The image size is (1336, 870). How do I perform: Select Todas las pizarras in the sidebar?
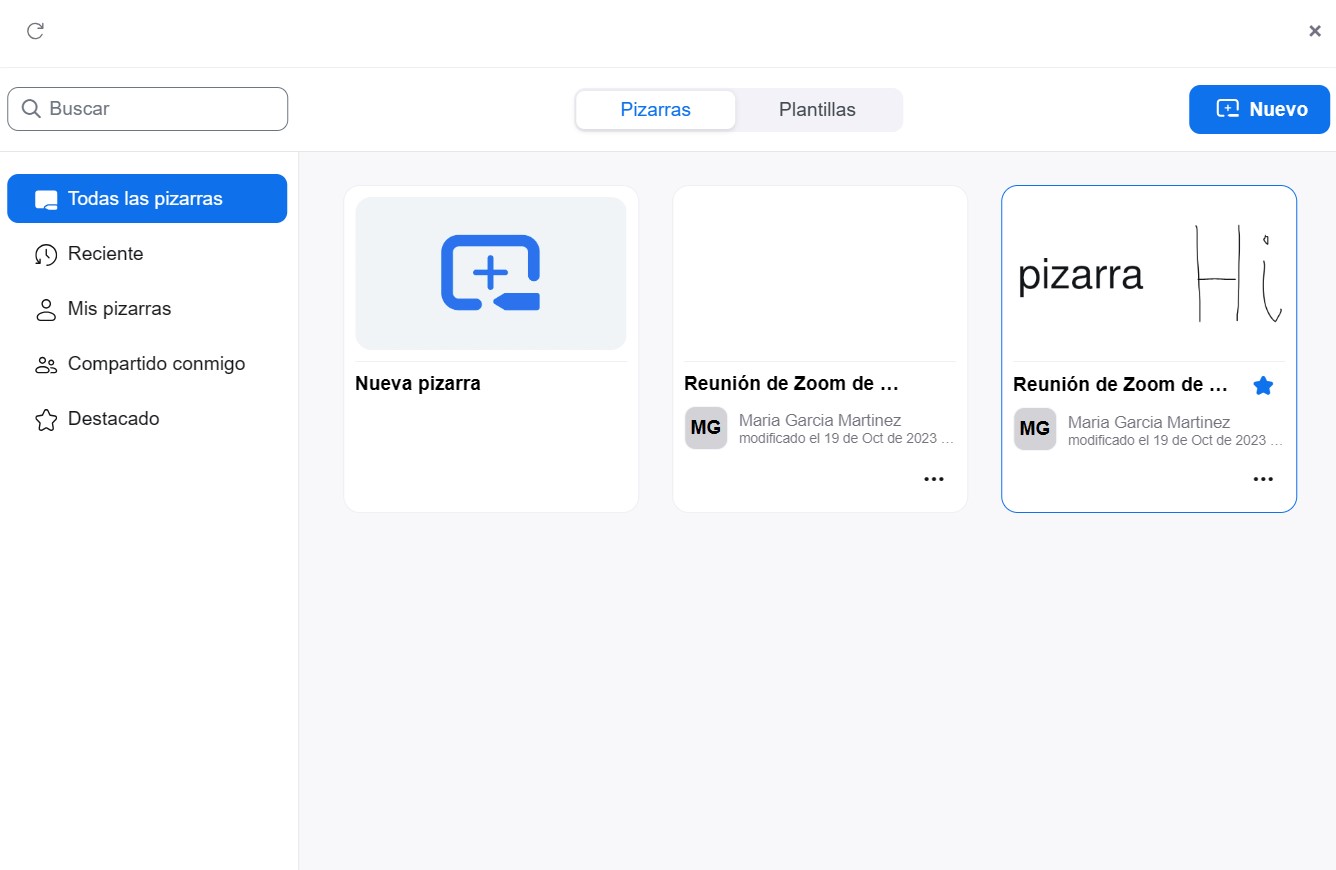click(146, 199)
